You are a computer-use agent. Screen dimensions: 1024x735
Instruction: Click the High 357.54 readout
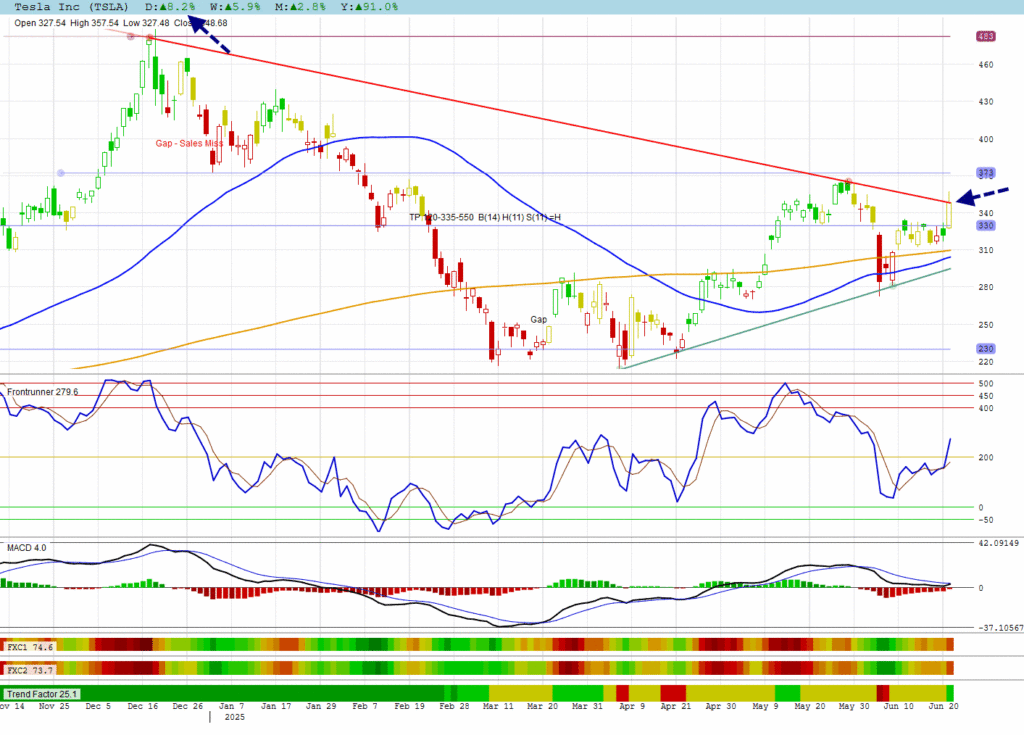(x=94, y=23)
